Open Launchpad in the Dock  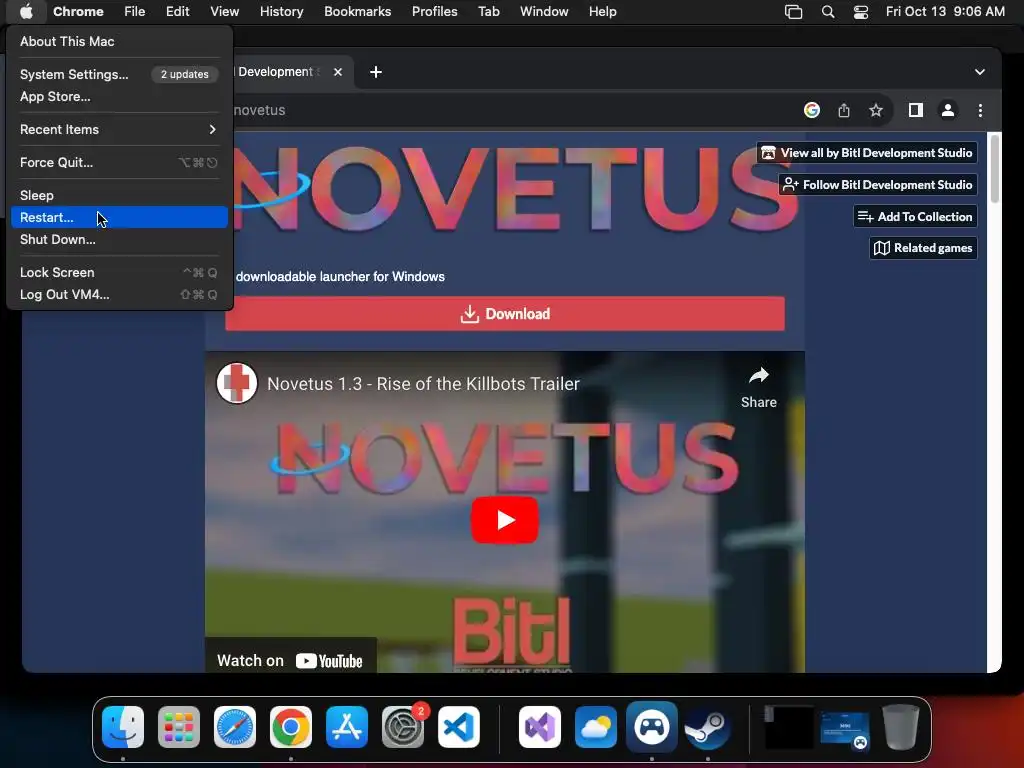[x=178, y=727]
